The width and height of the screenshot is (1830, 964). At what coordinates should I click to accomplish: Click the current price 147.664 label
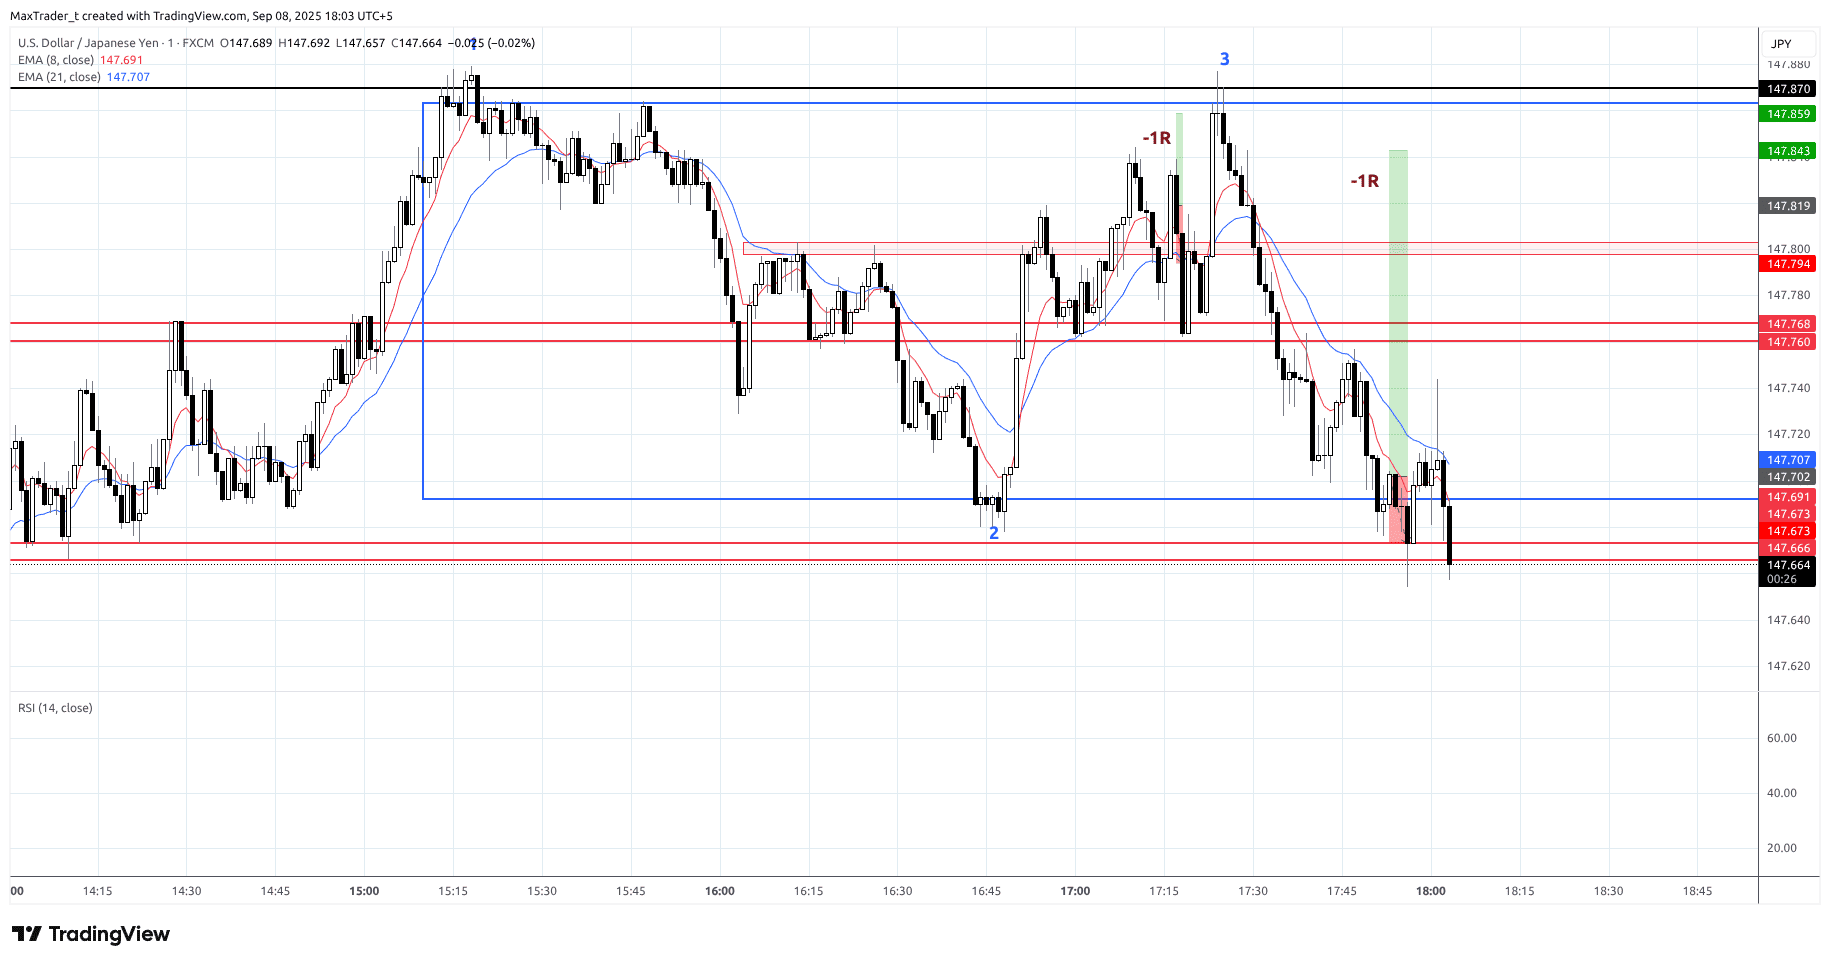pos(1788,565)
